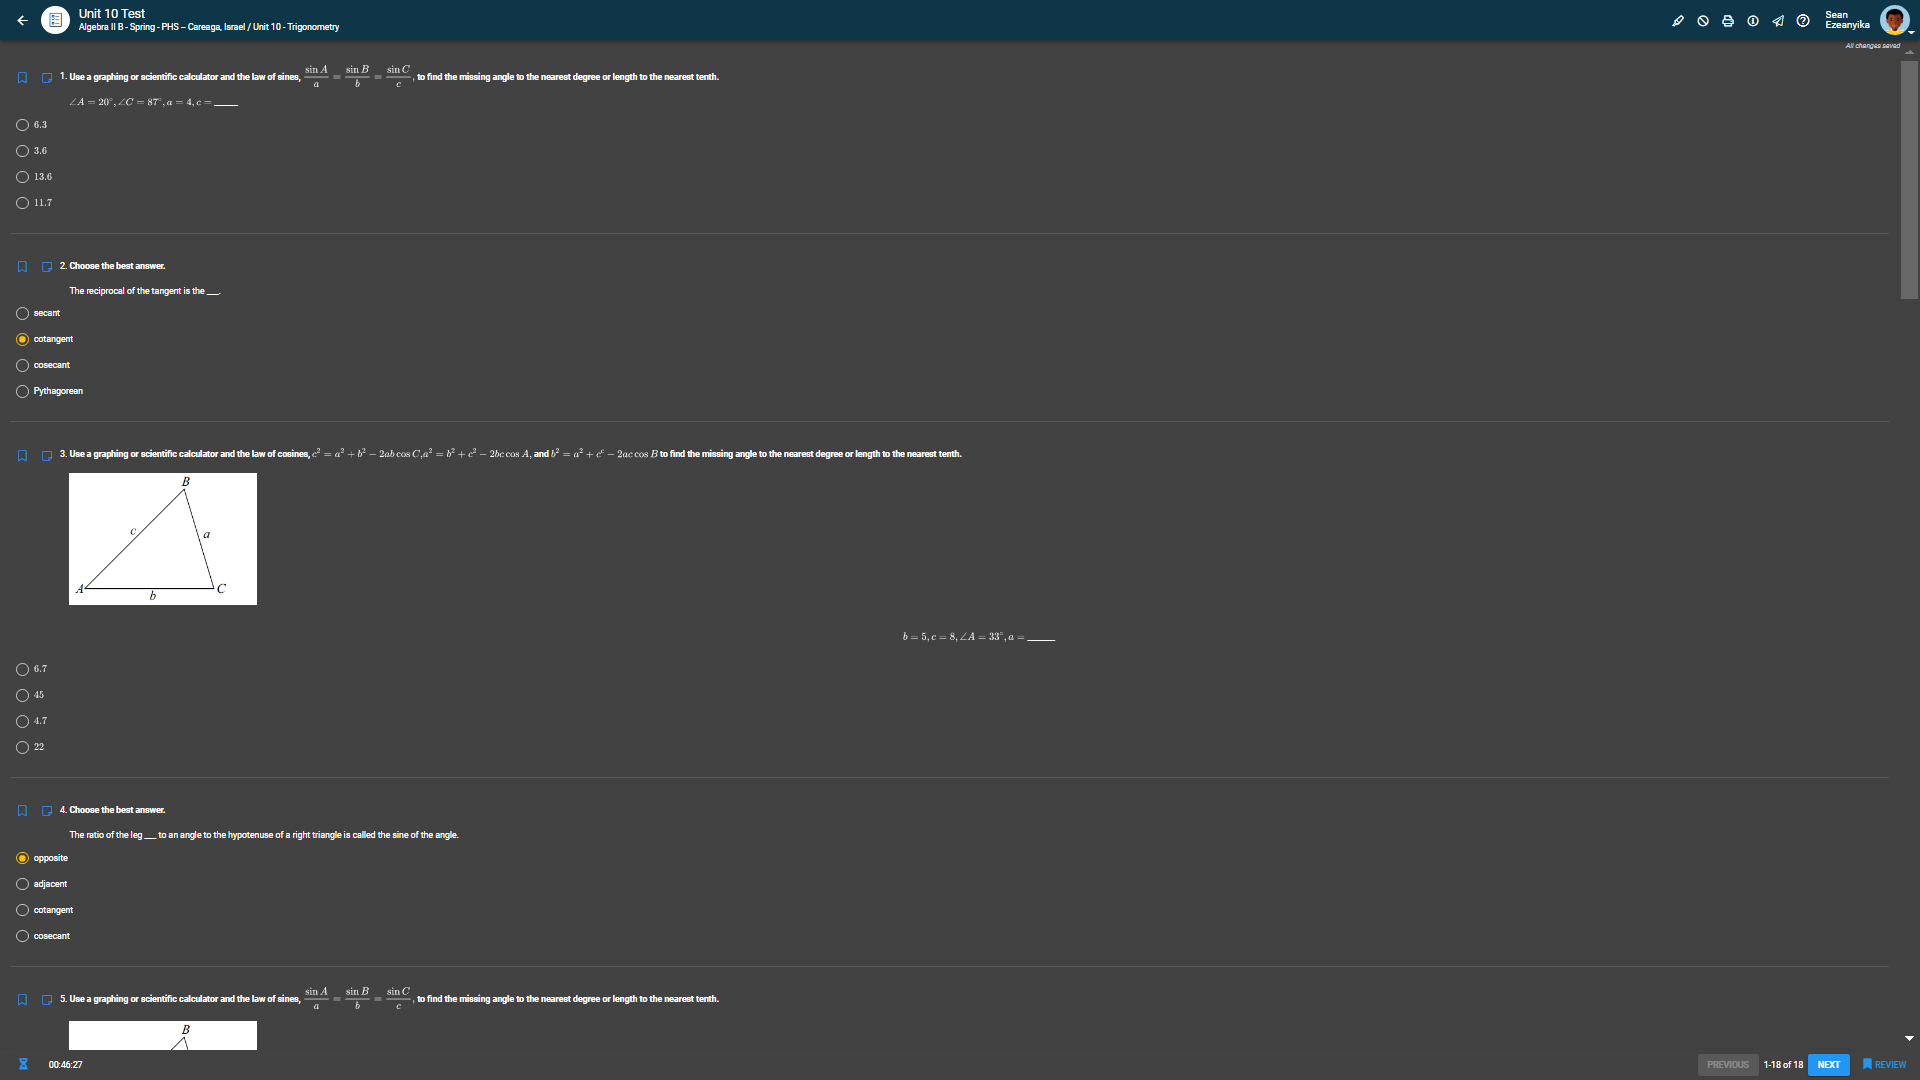Click the scrollbar down arrow
This screenshot has height=1080, width=1920.
(1909, 1039)
